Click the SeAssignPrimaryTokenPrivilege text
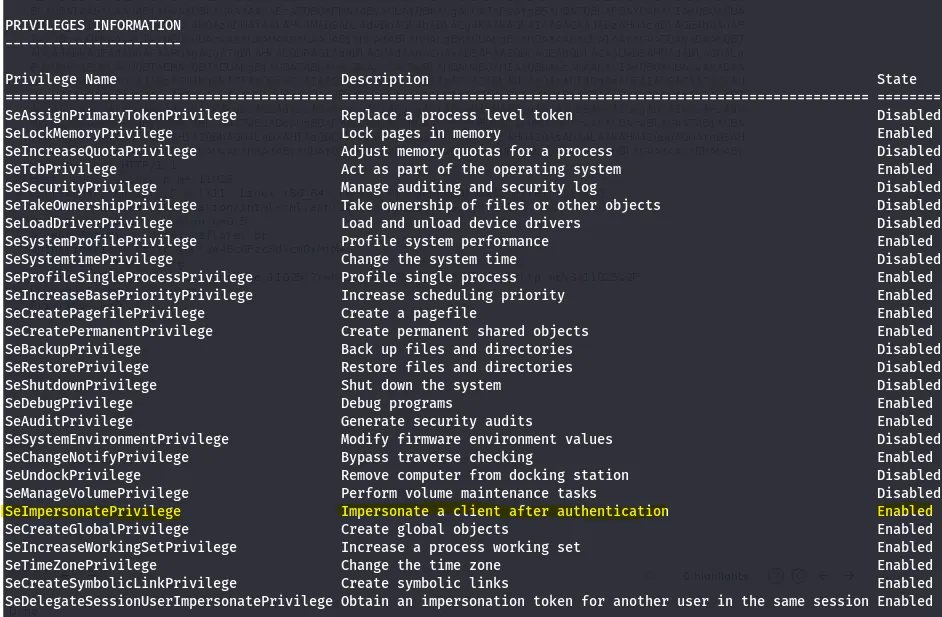Viewport: 942px width, 617px height. tap(121, 115)
